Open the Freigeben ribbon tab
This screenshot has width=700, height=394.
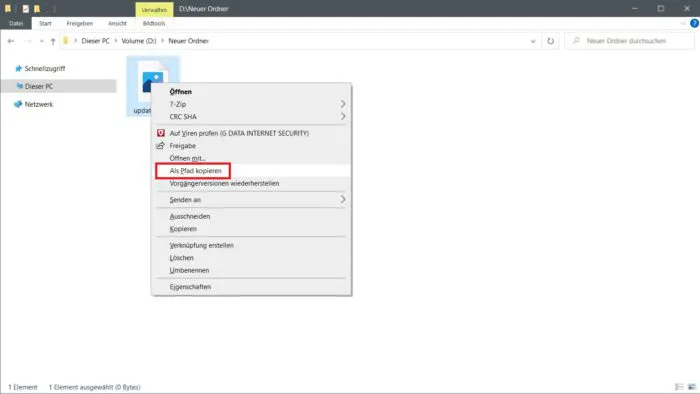click(x=79, y=23)
